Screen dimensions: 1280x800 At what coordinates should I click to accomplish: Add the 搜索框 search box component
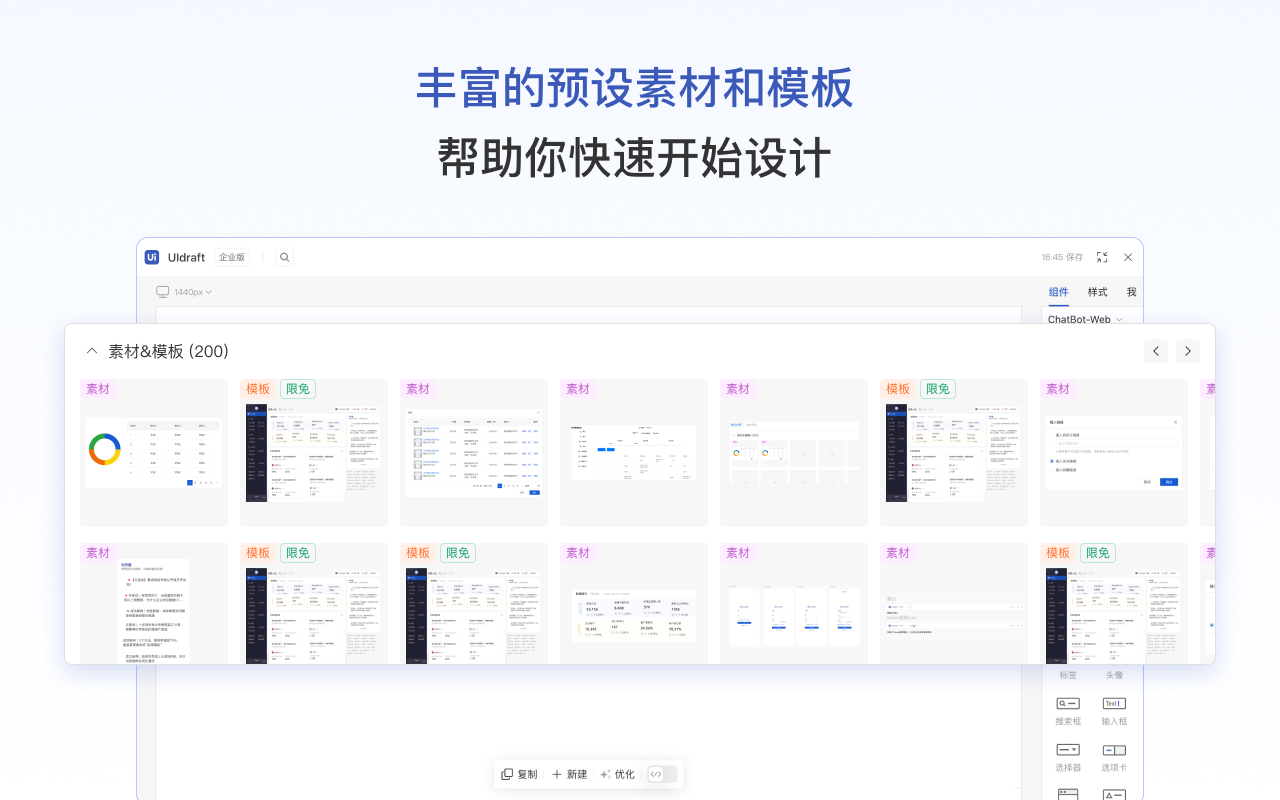[1068, 711]
